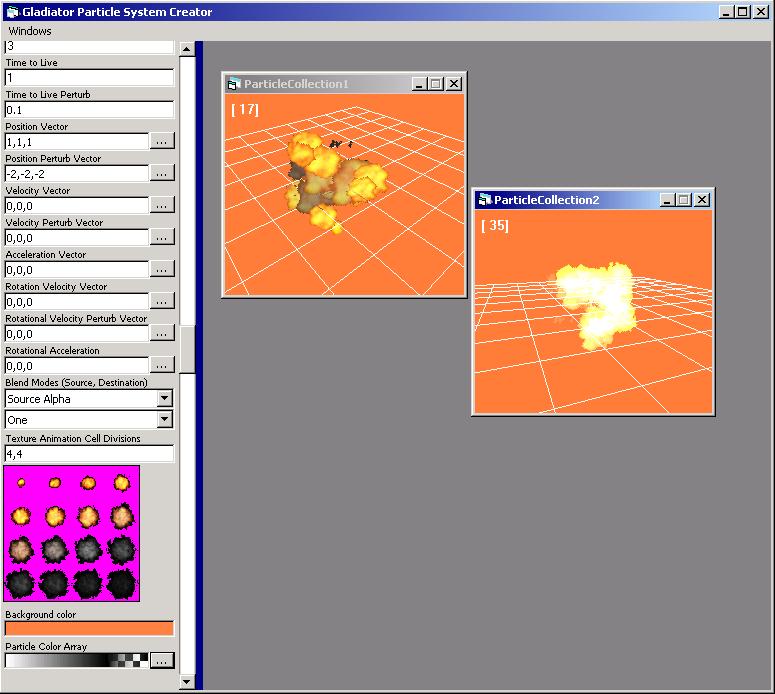The image size is (775, 694).
Task: Click the Velocity Perturb Vector field
Action: (77, 238)
